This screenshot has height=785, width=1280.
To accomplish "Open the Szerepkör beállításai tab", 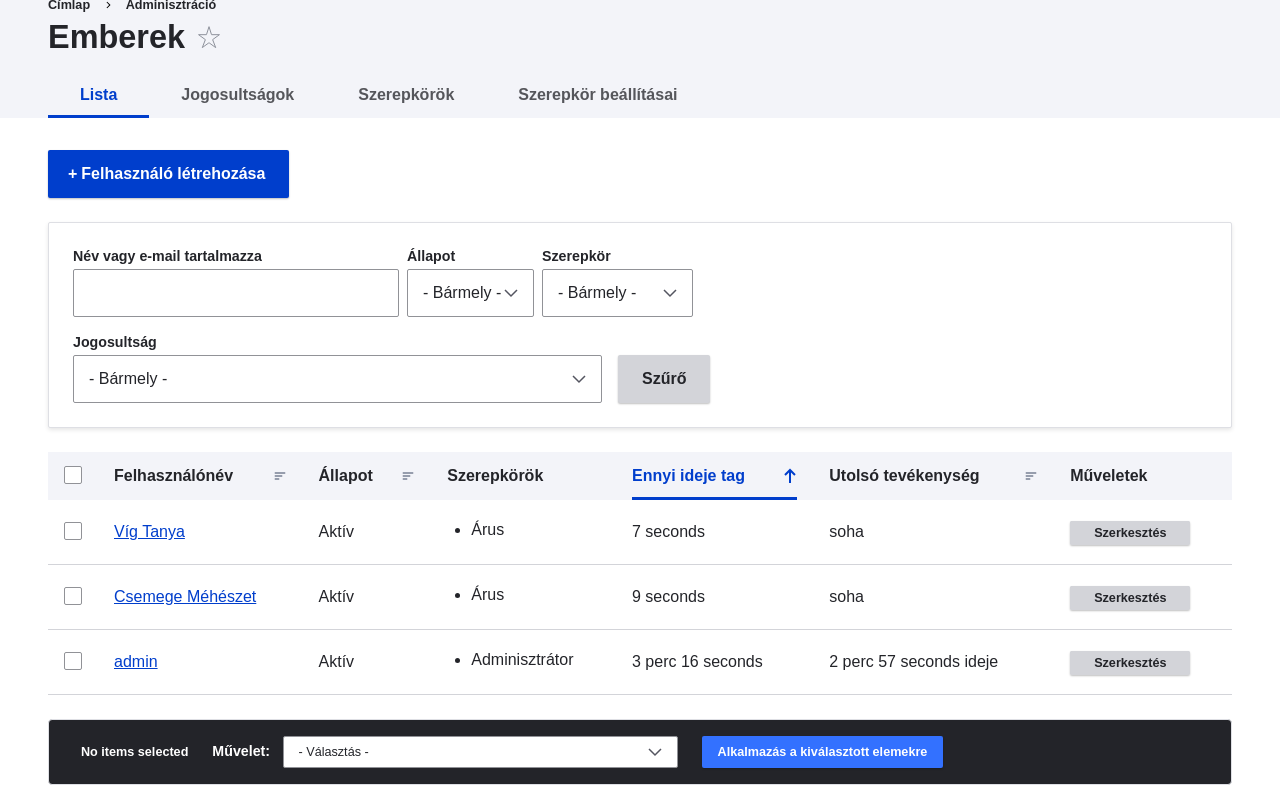I will coord(597,95).
